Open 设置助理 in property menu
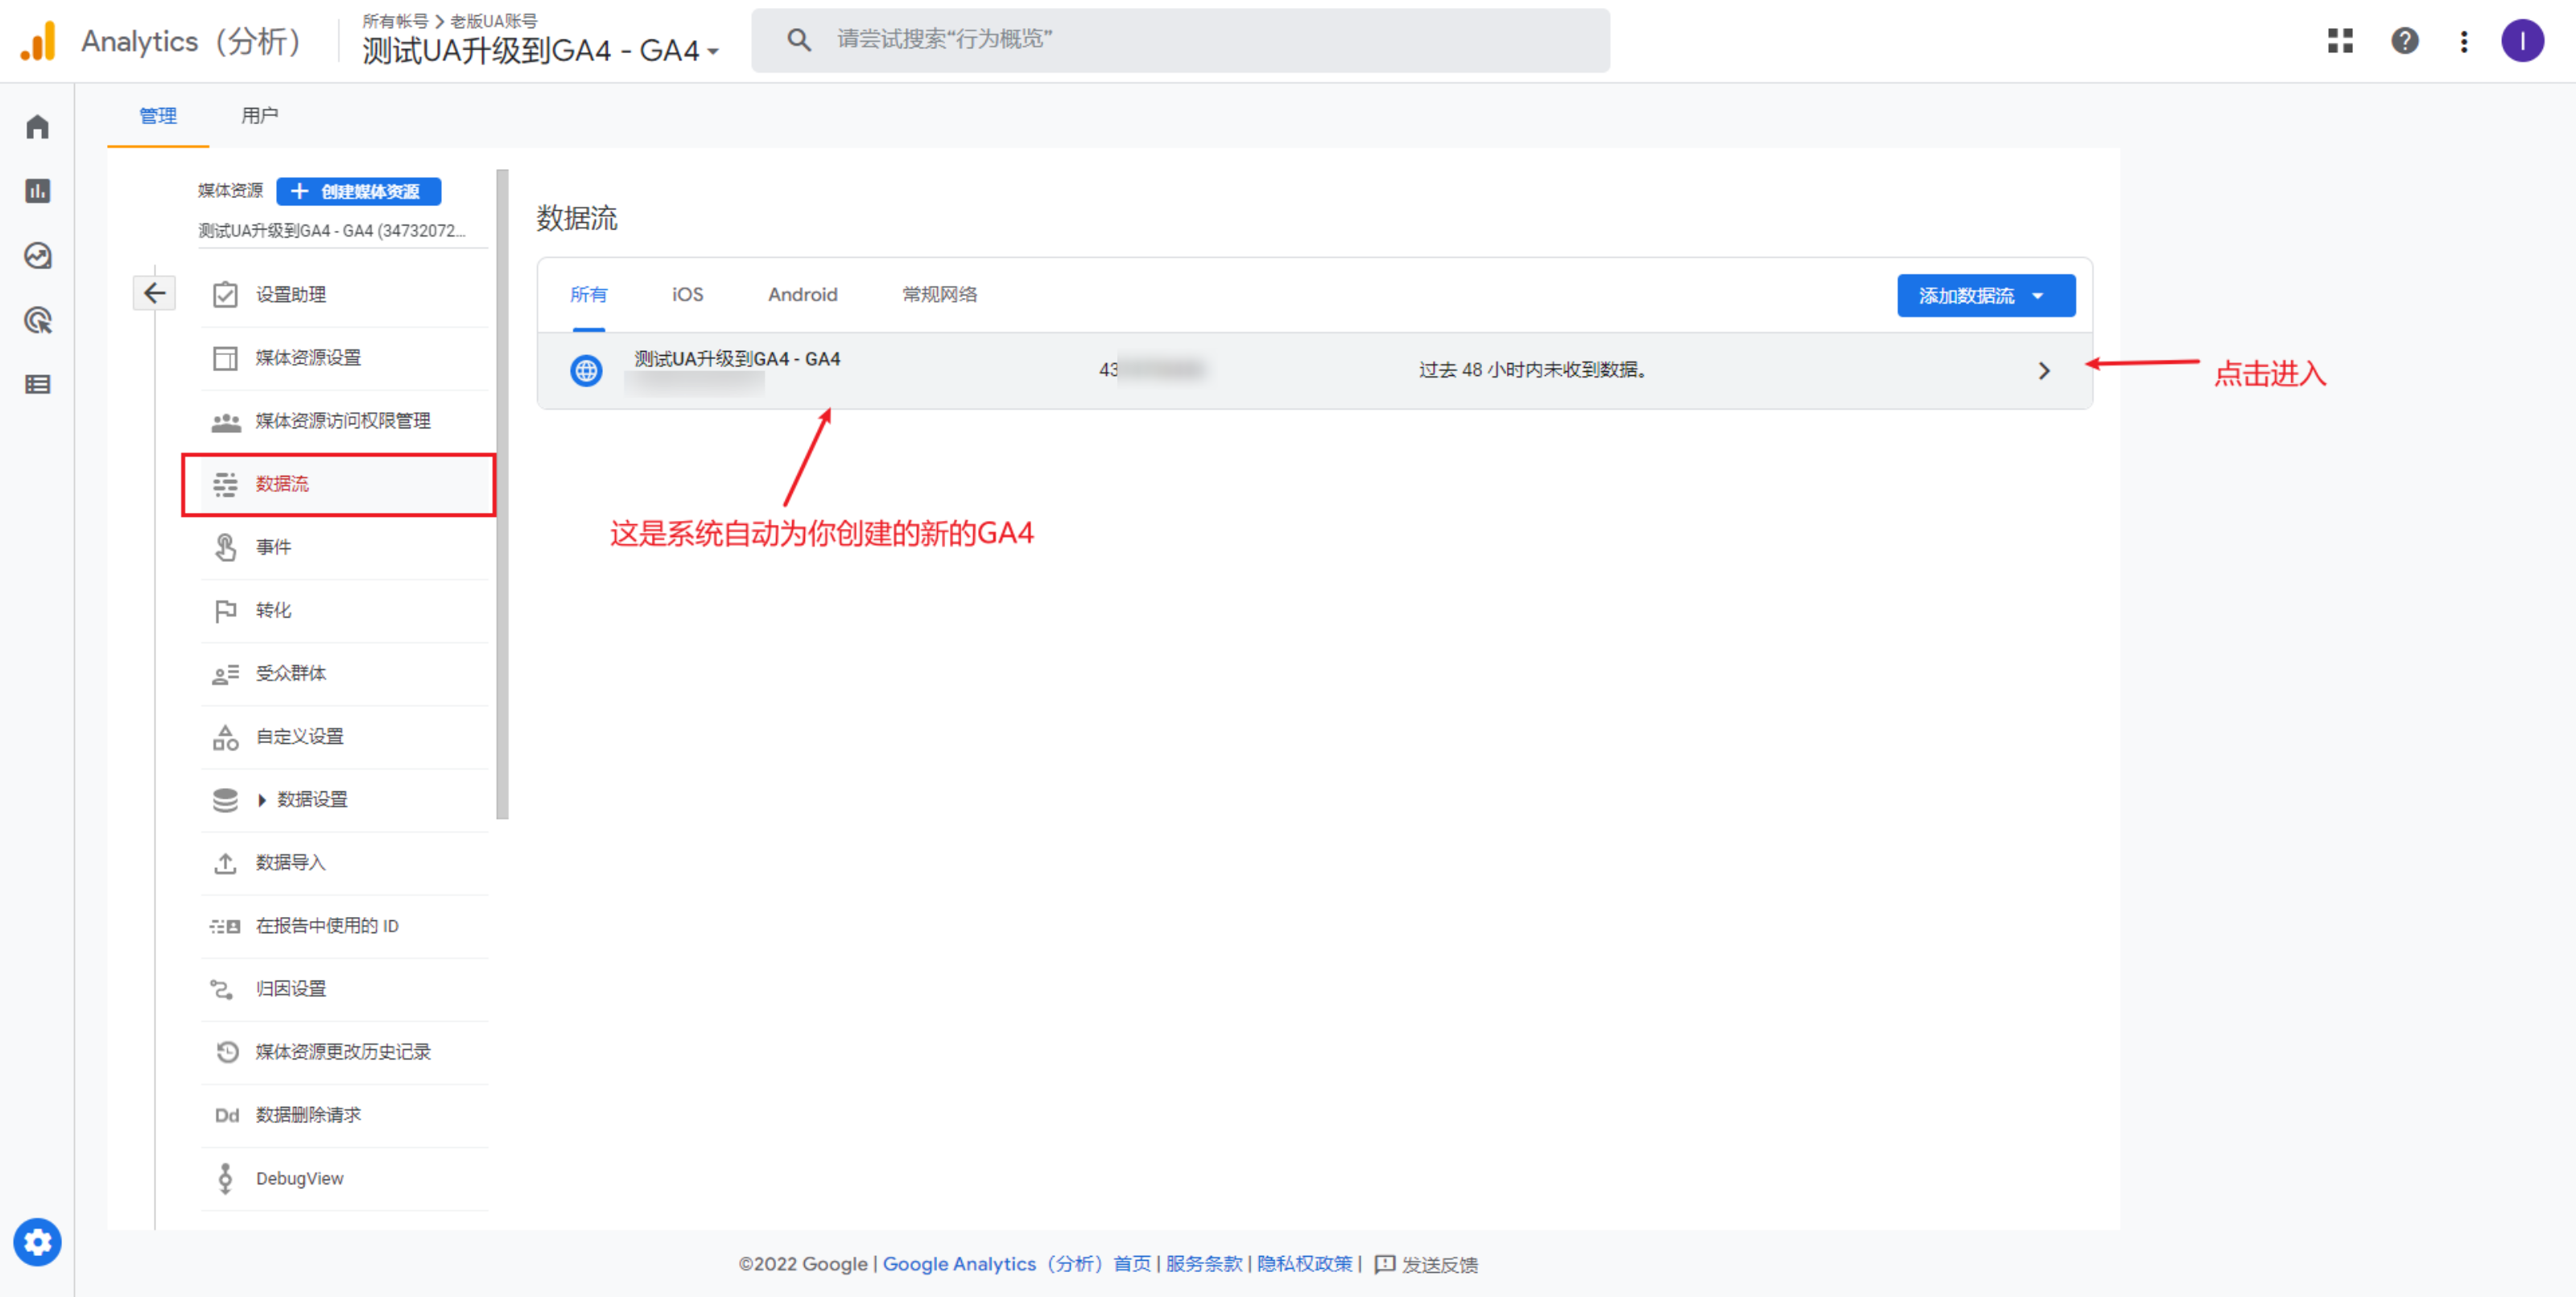The height and width of the screenshot is (1297, 2576). [290, 295]
